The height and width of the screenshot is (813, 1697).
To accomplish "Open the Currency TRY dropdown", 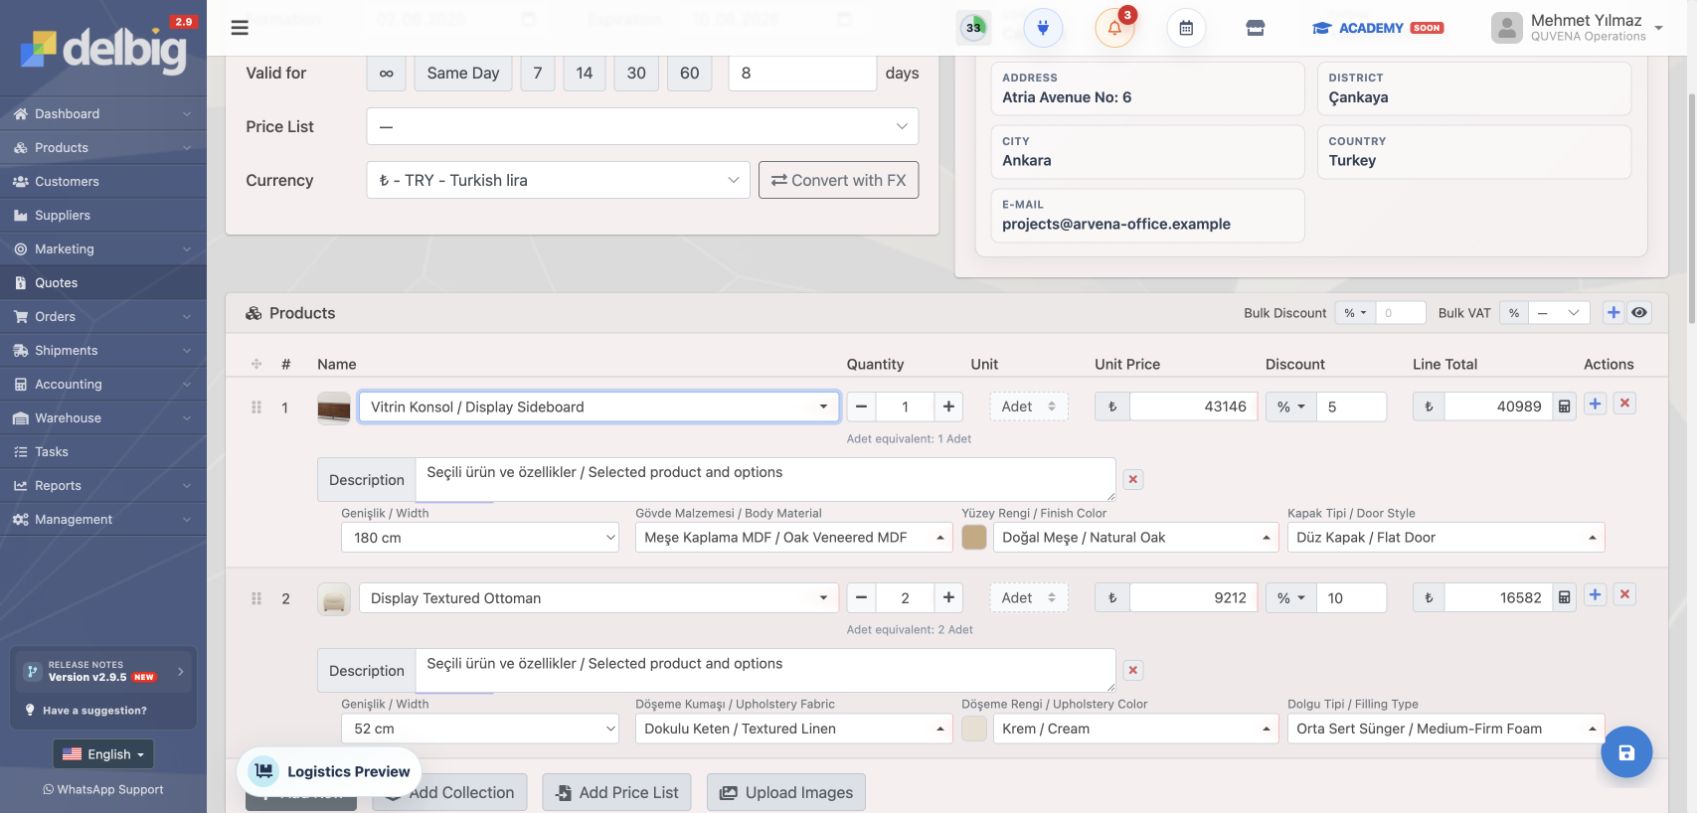I will tap(558, 180).
